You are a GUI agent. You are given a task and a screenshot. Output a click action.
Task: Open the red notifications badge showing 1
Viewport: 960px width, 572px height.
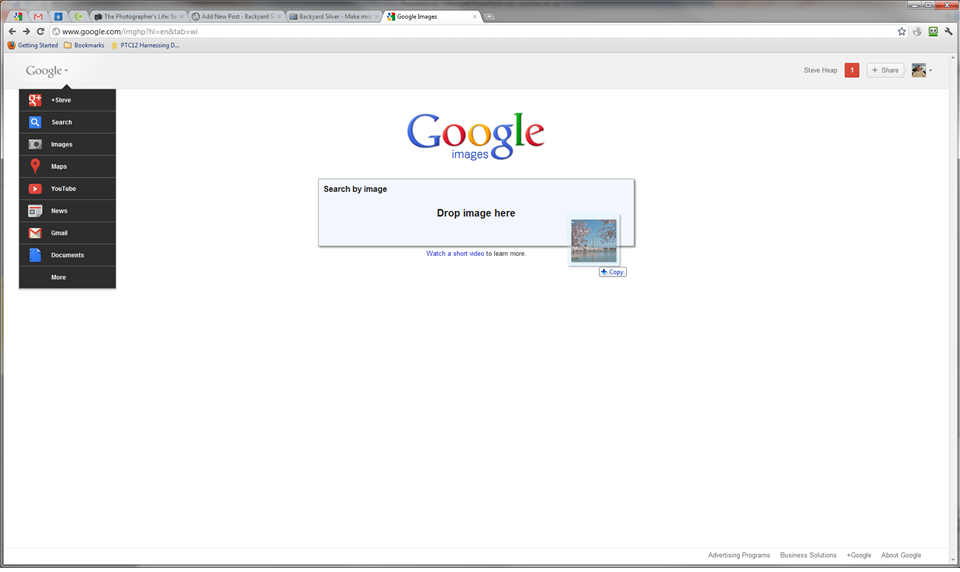[852, 70]
